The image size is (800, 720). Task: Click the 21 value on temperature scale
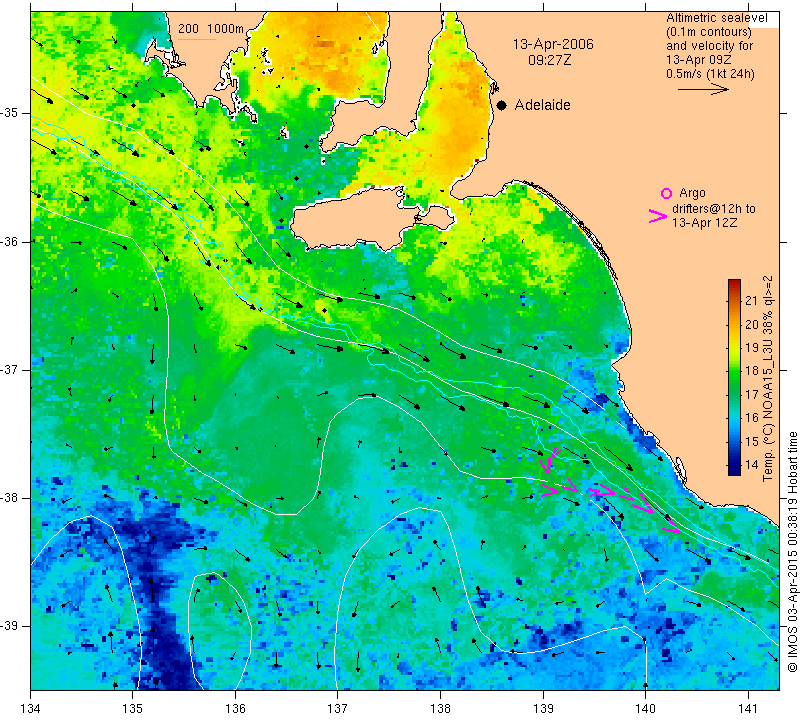752,301
